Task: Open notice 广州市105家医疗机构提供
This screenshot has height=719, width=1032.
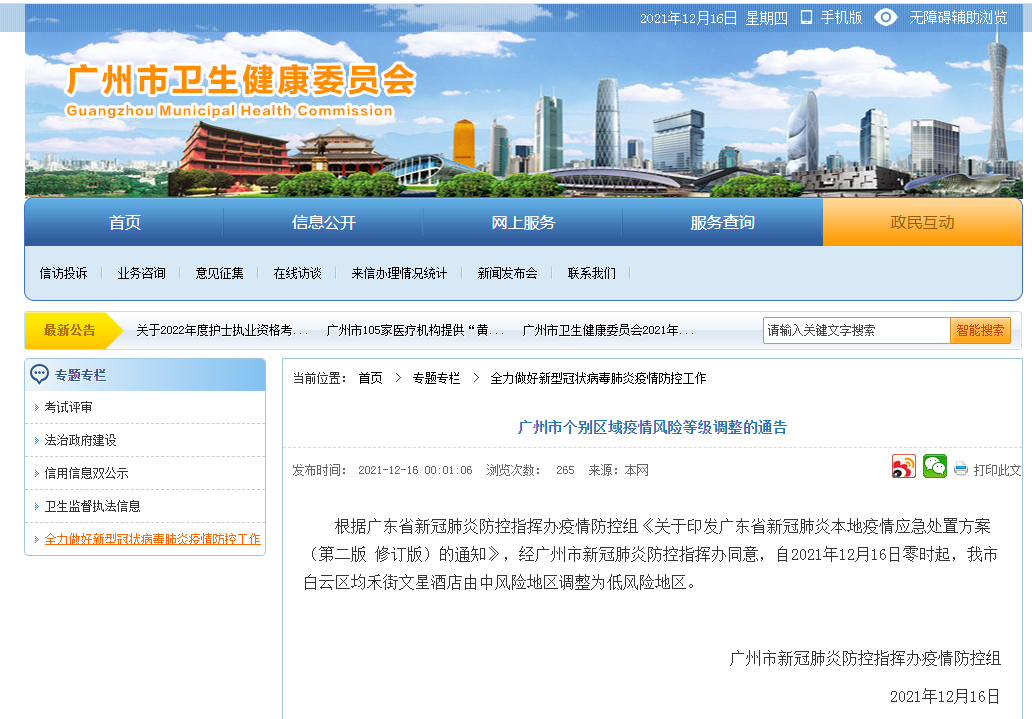Action: tap(415, 331)
